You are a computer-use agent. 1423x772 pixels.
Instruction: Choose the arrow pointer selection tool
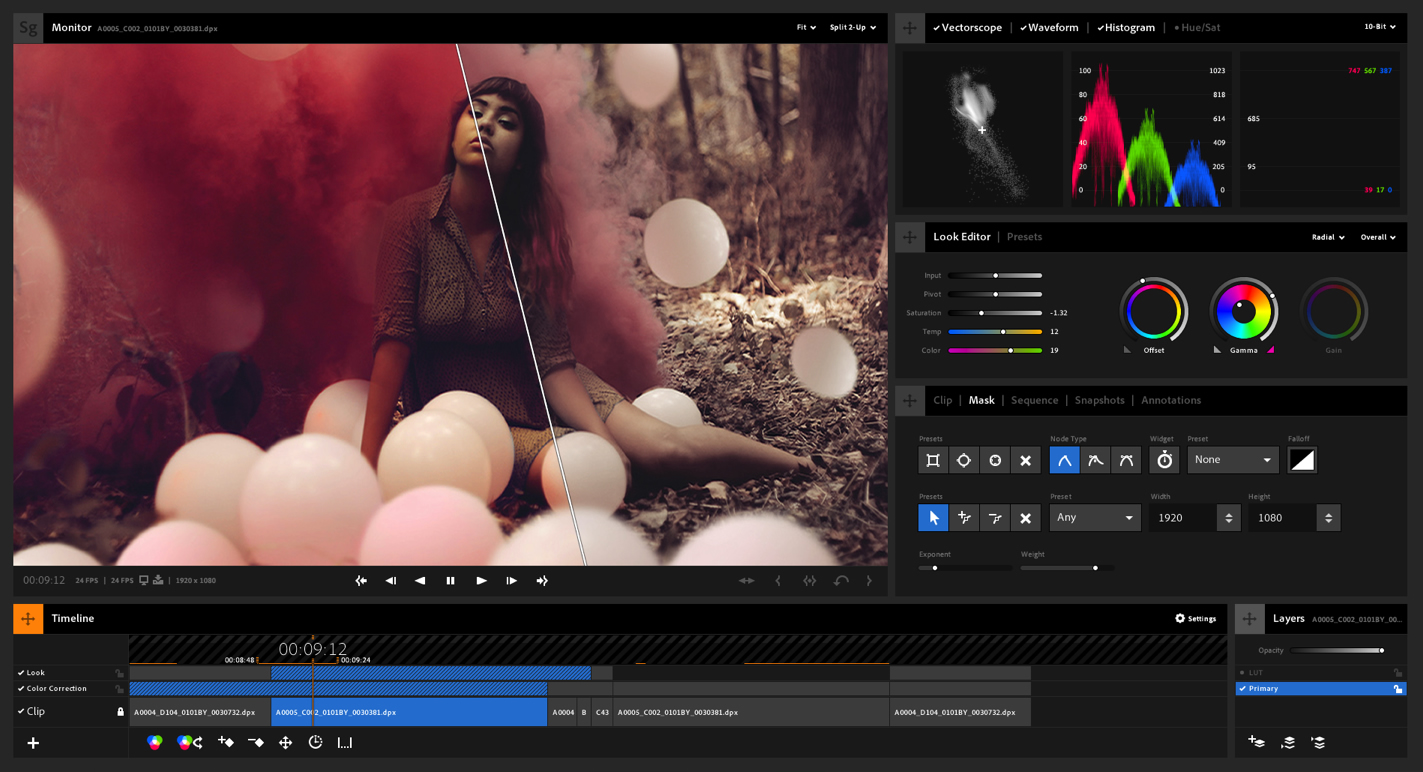click(933, 518)
